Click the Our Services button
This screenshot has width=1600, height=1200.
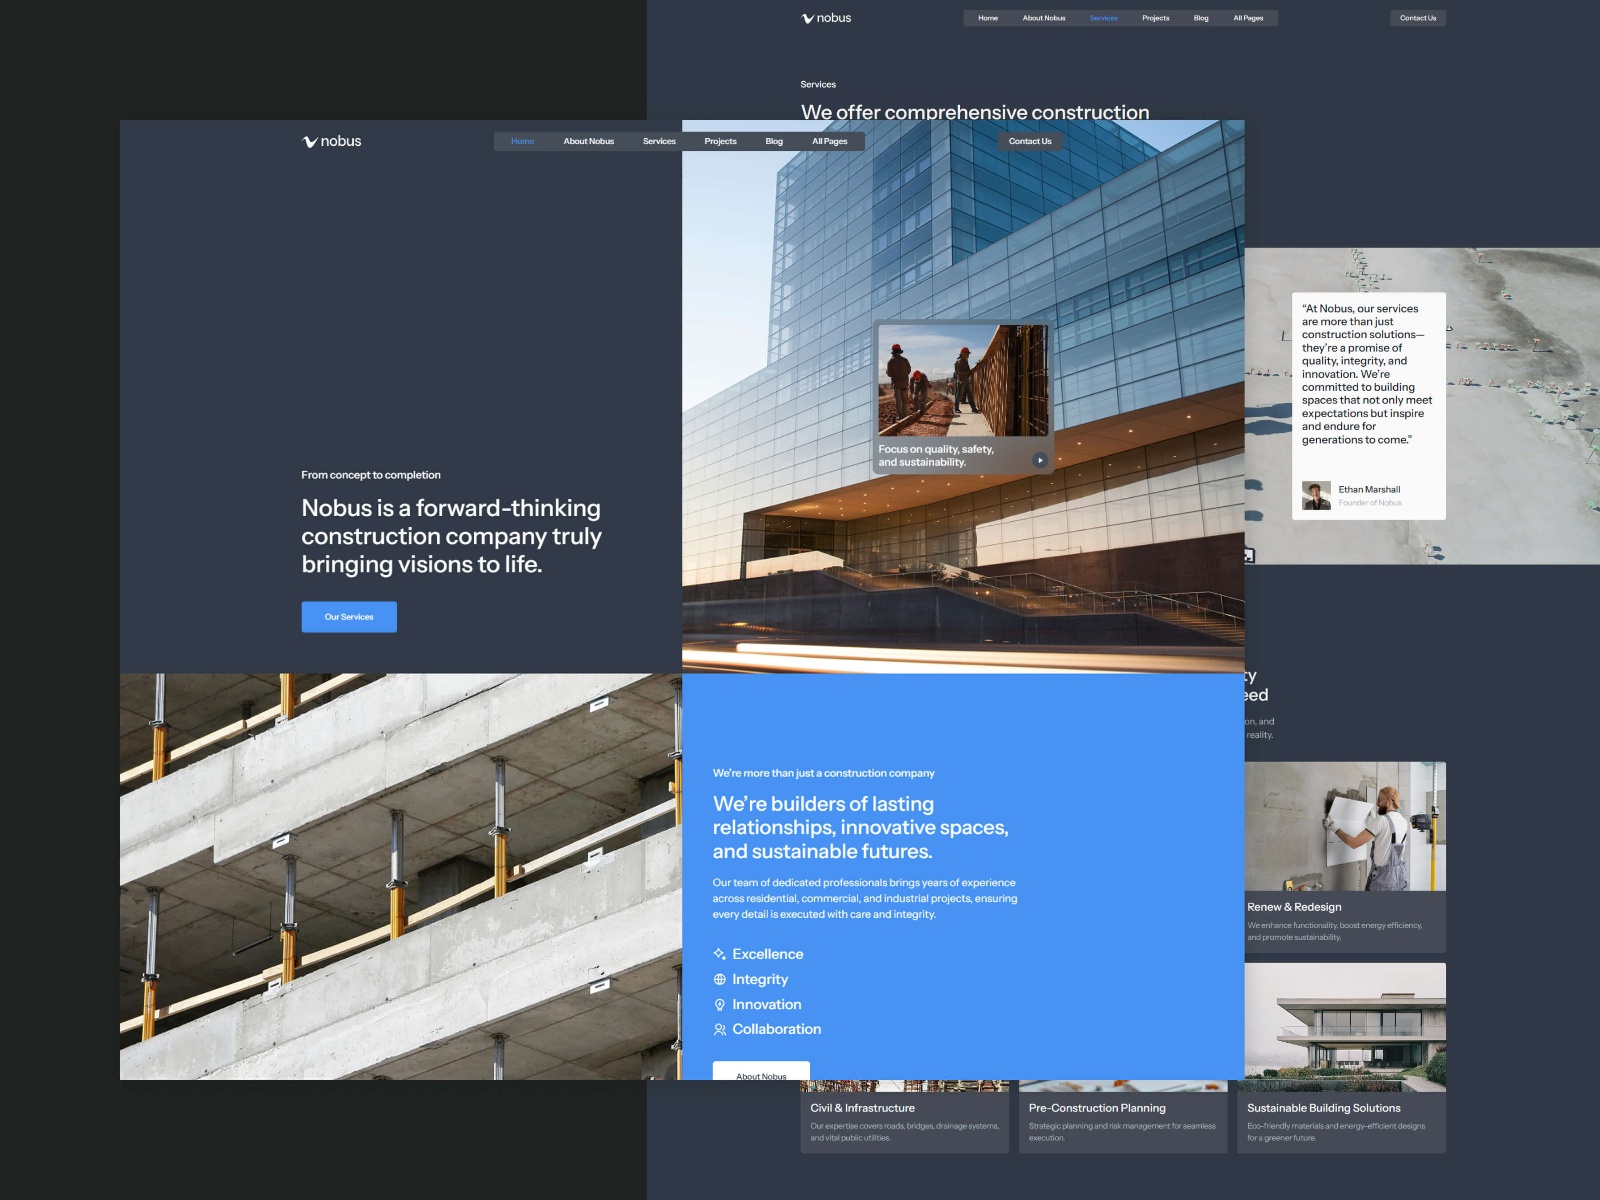[348, 616]
